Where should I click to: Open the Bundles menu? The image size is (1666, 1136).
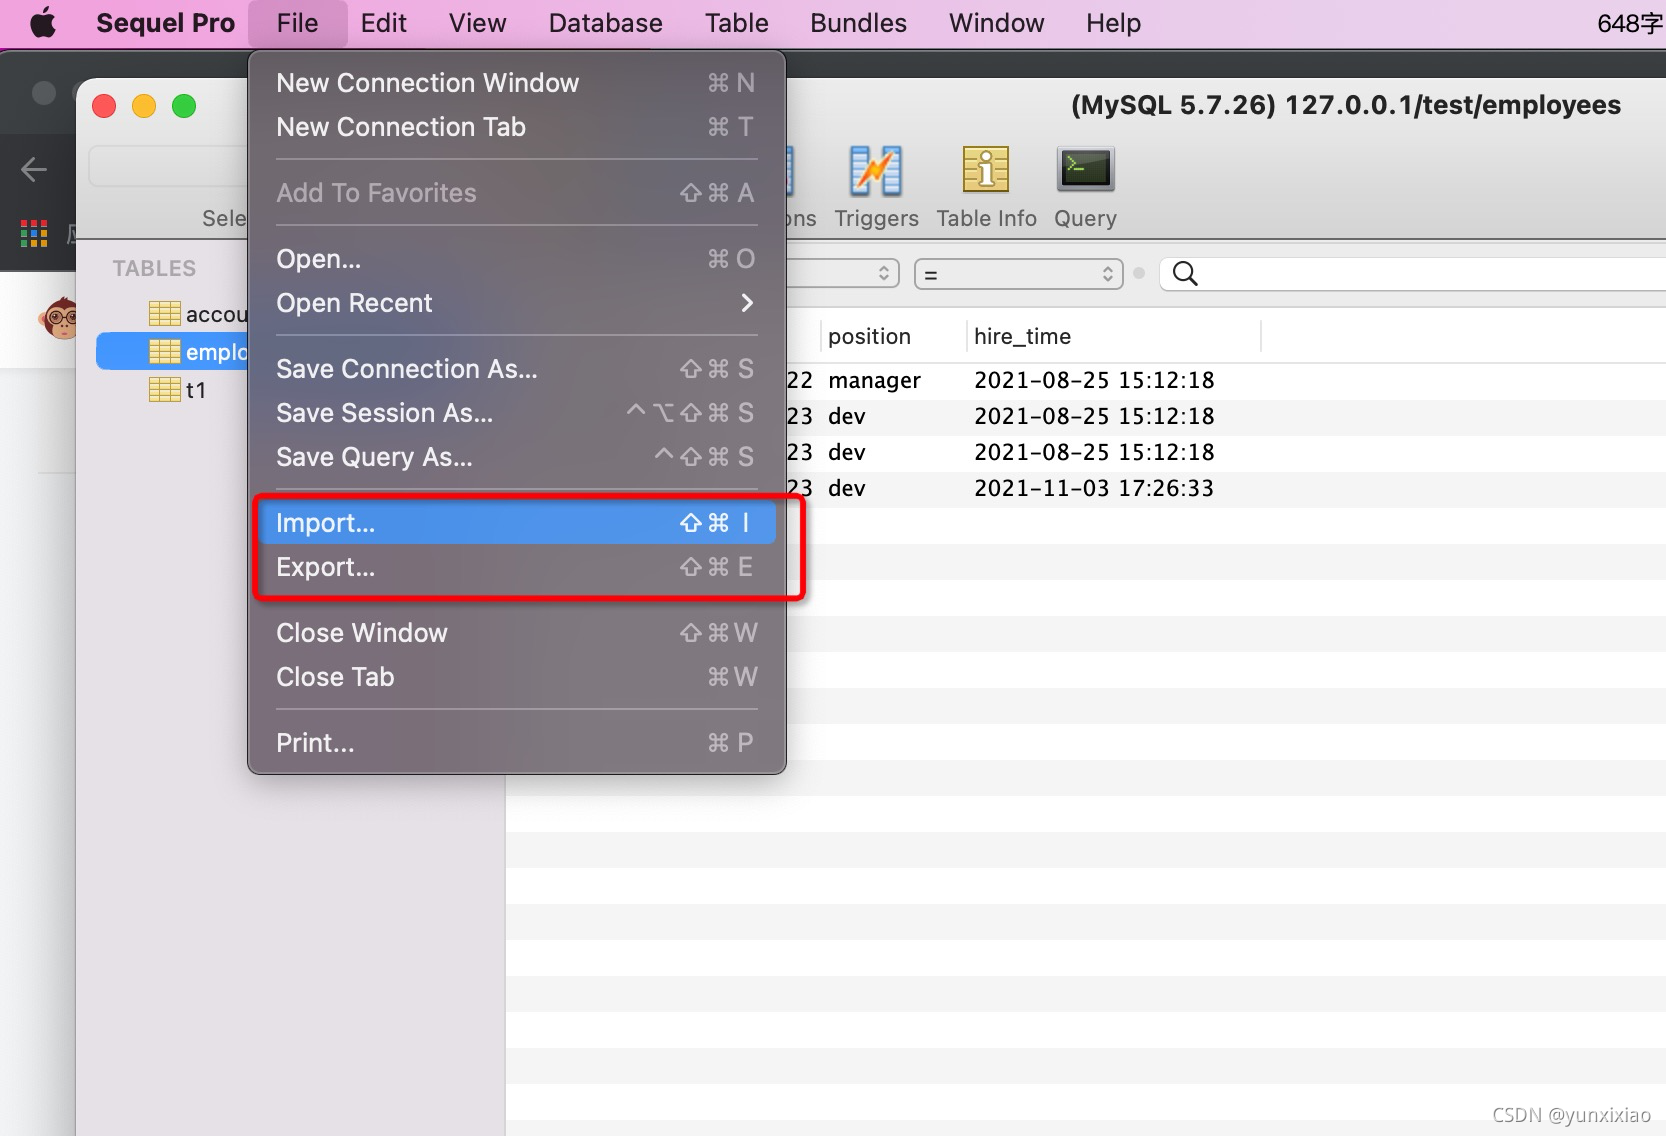pyautogui.click(x=857, y=22)
